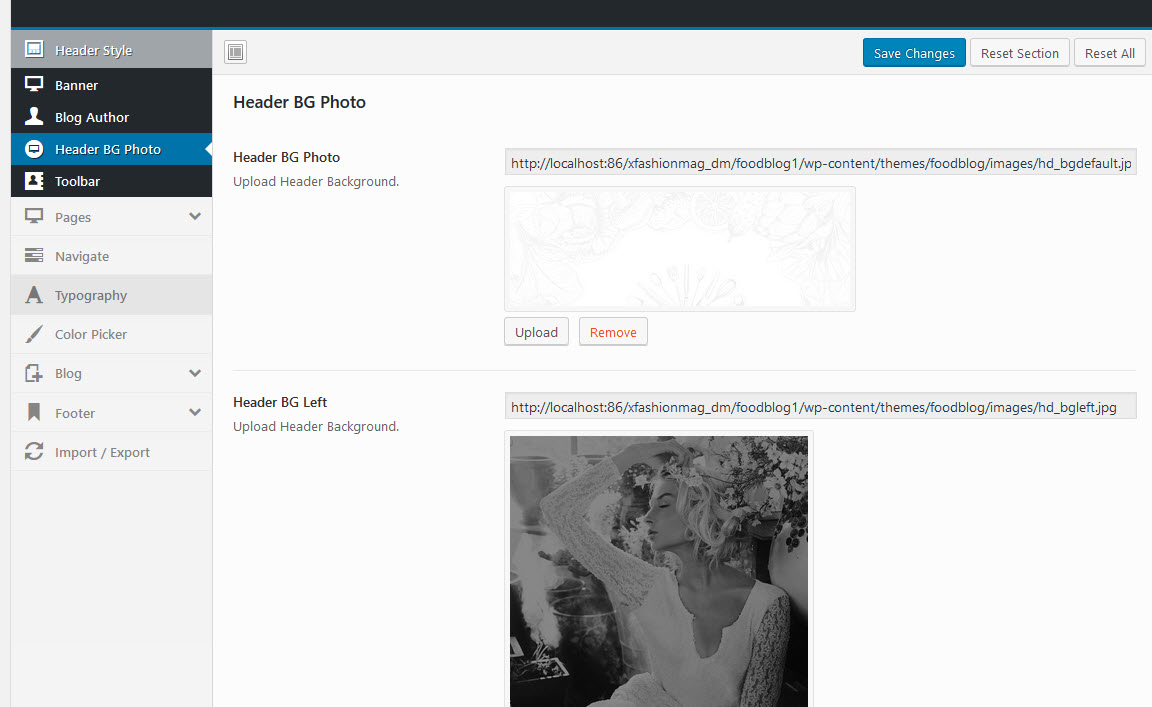Click the Reset All button
This screenshot has width=1152, height=707.
tap(1109, 53)
